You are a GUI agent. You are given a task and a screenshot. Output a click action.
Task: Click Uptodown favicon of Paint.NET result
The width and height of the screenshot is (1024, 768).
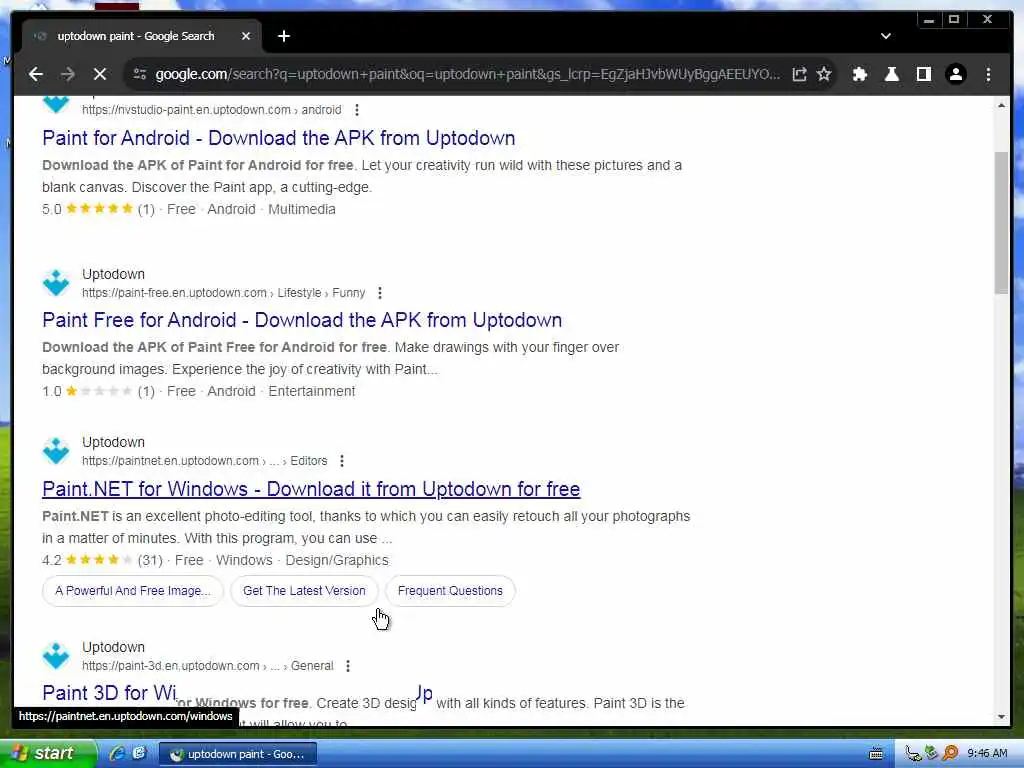(56, 451)
